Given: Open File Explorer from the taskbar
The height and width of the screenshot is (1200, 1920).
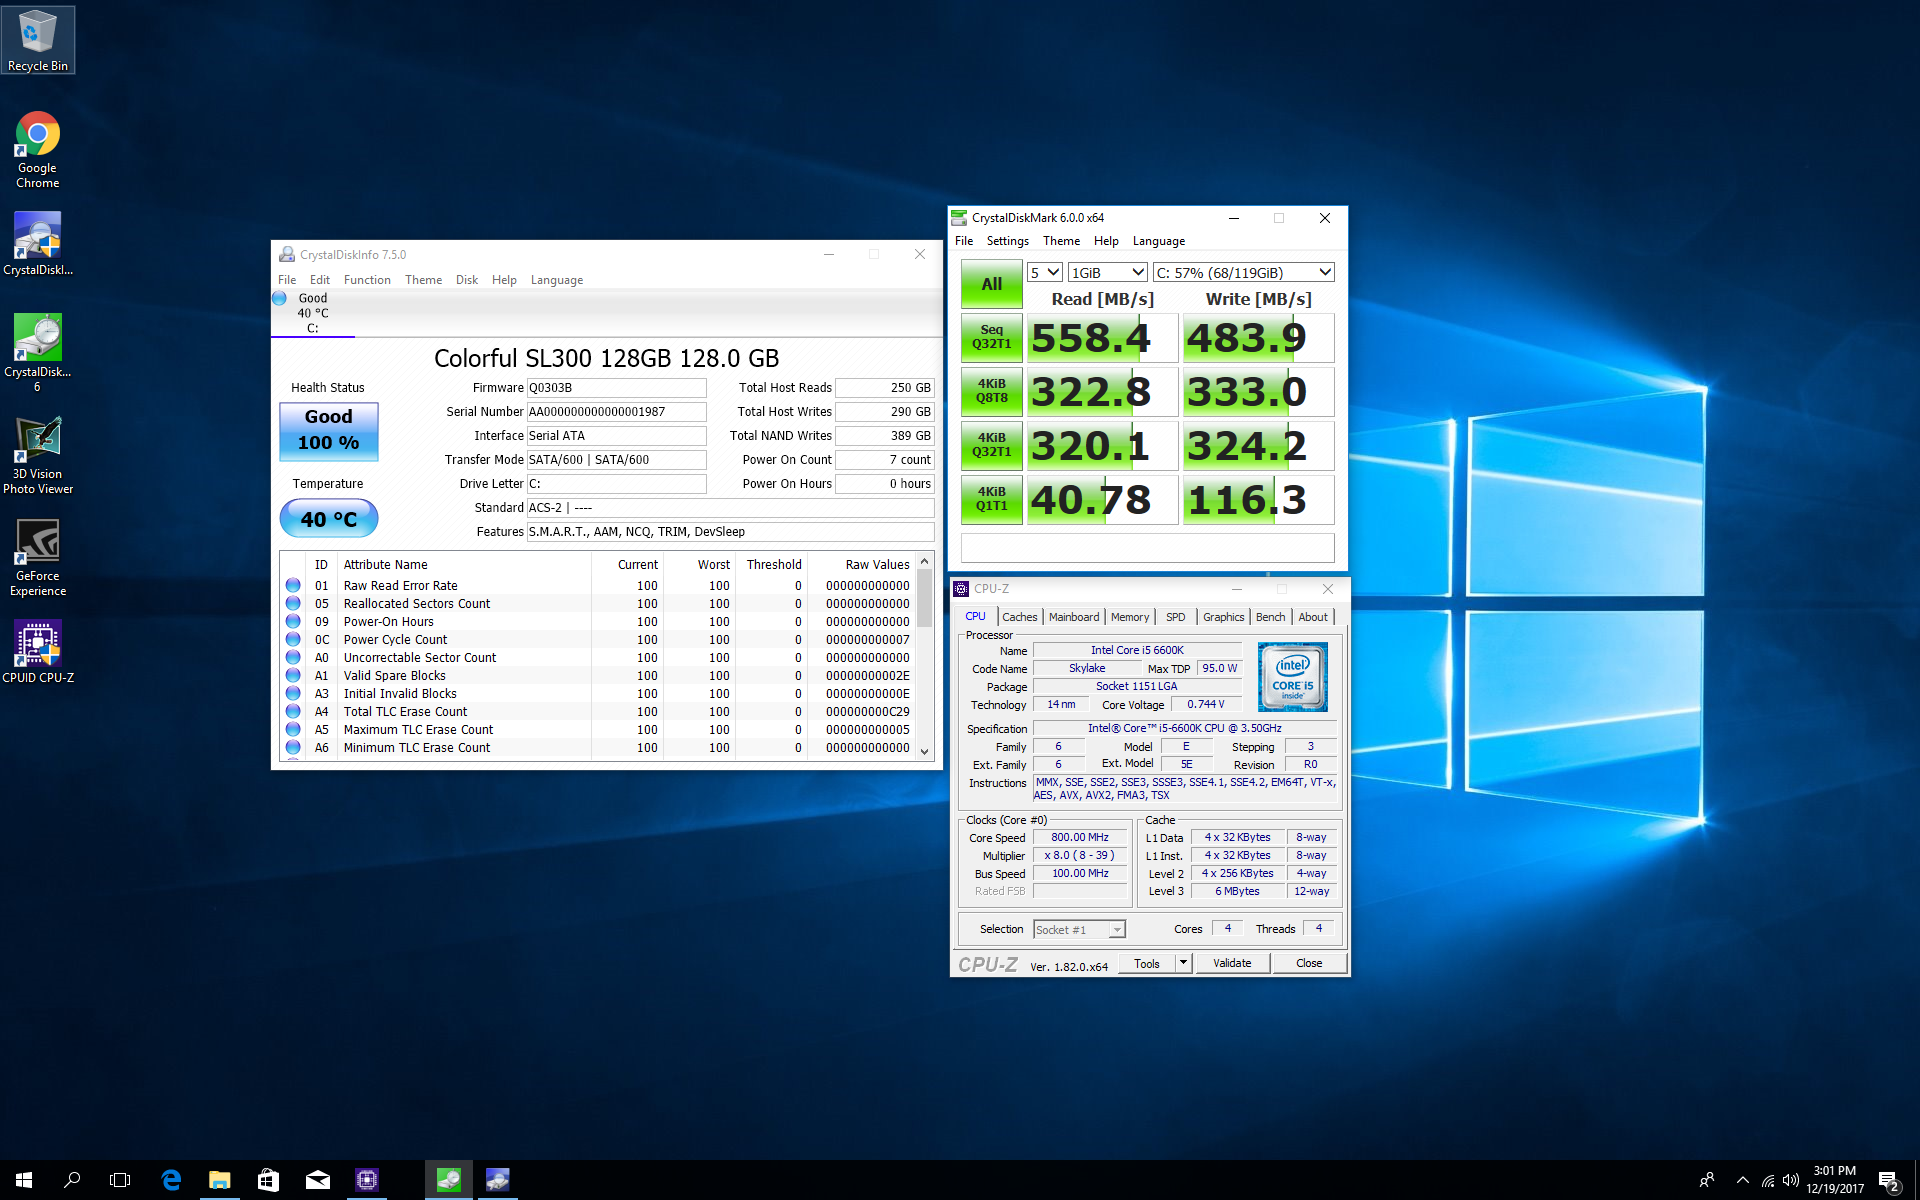Looking at the screenshot, I should point(220,1180).
